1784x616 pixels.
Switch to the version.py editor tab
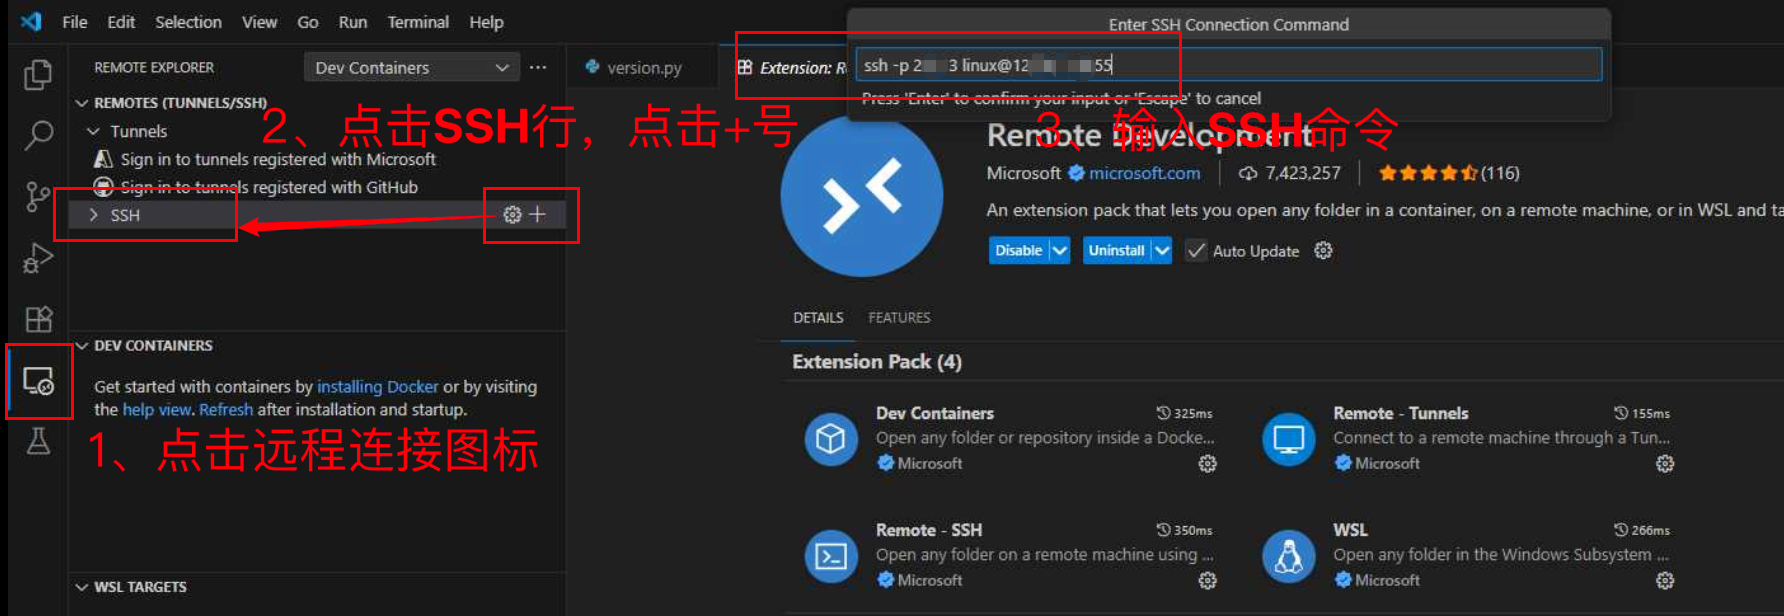(x=643, y=68)
